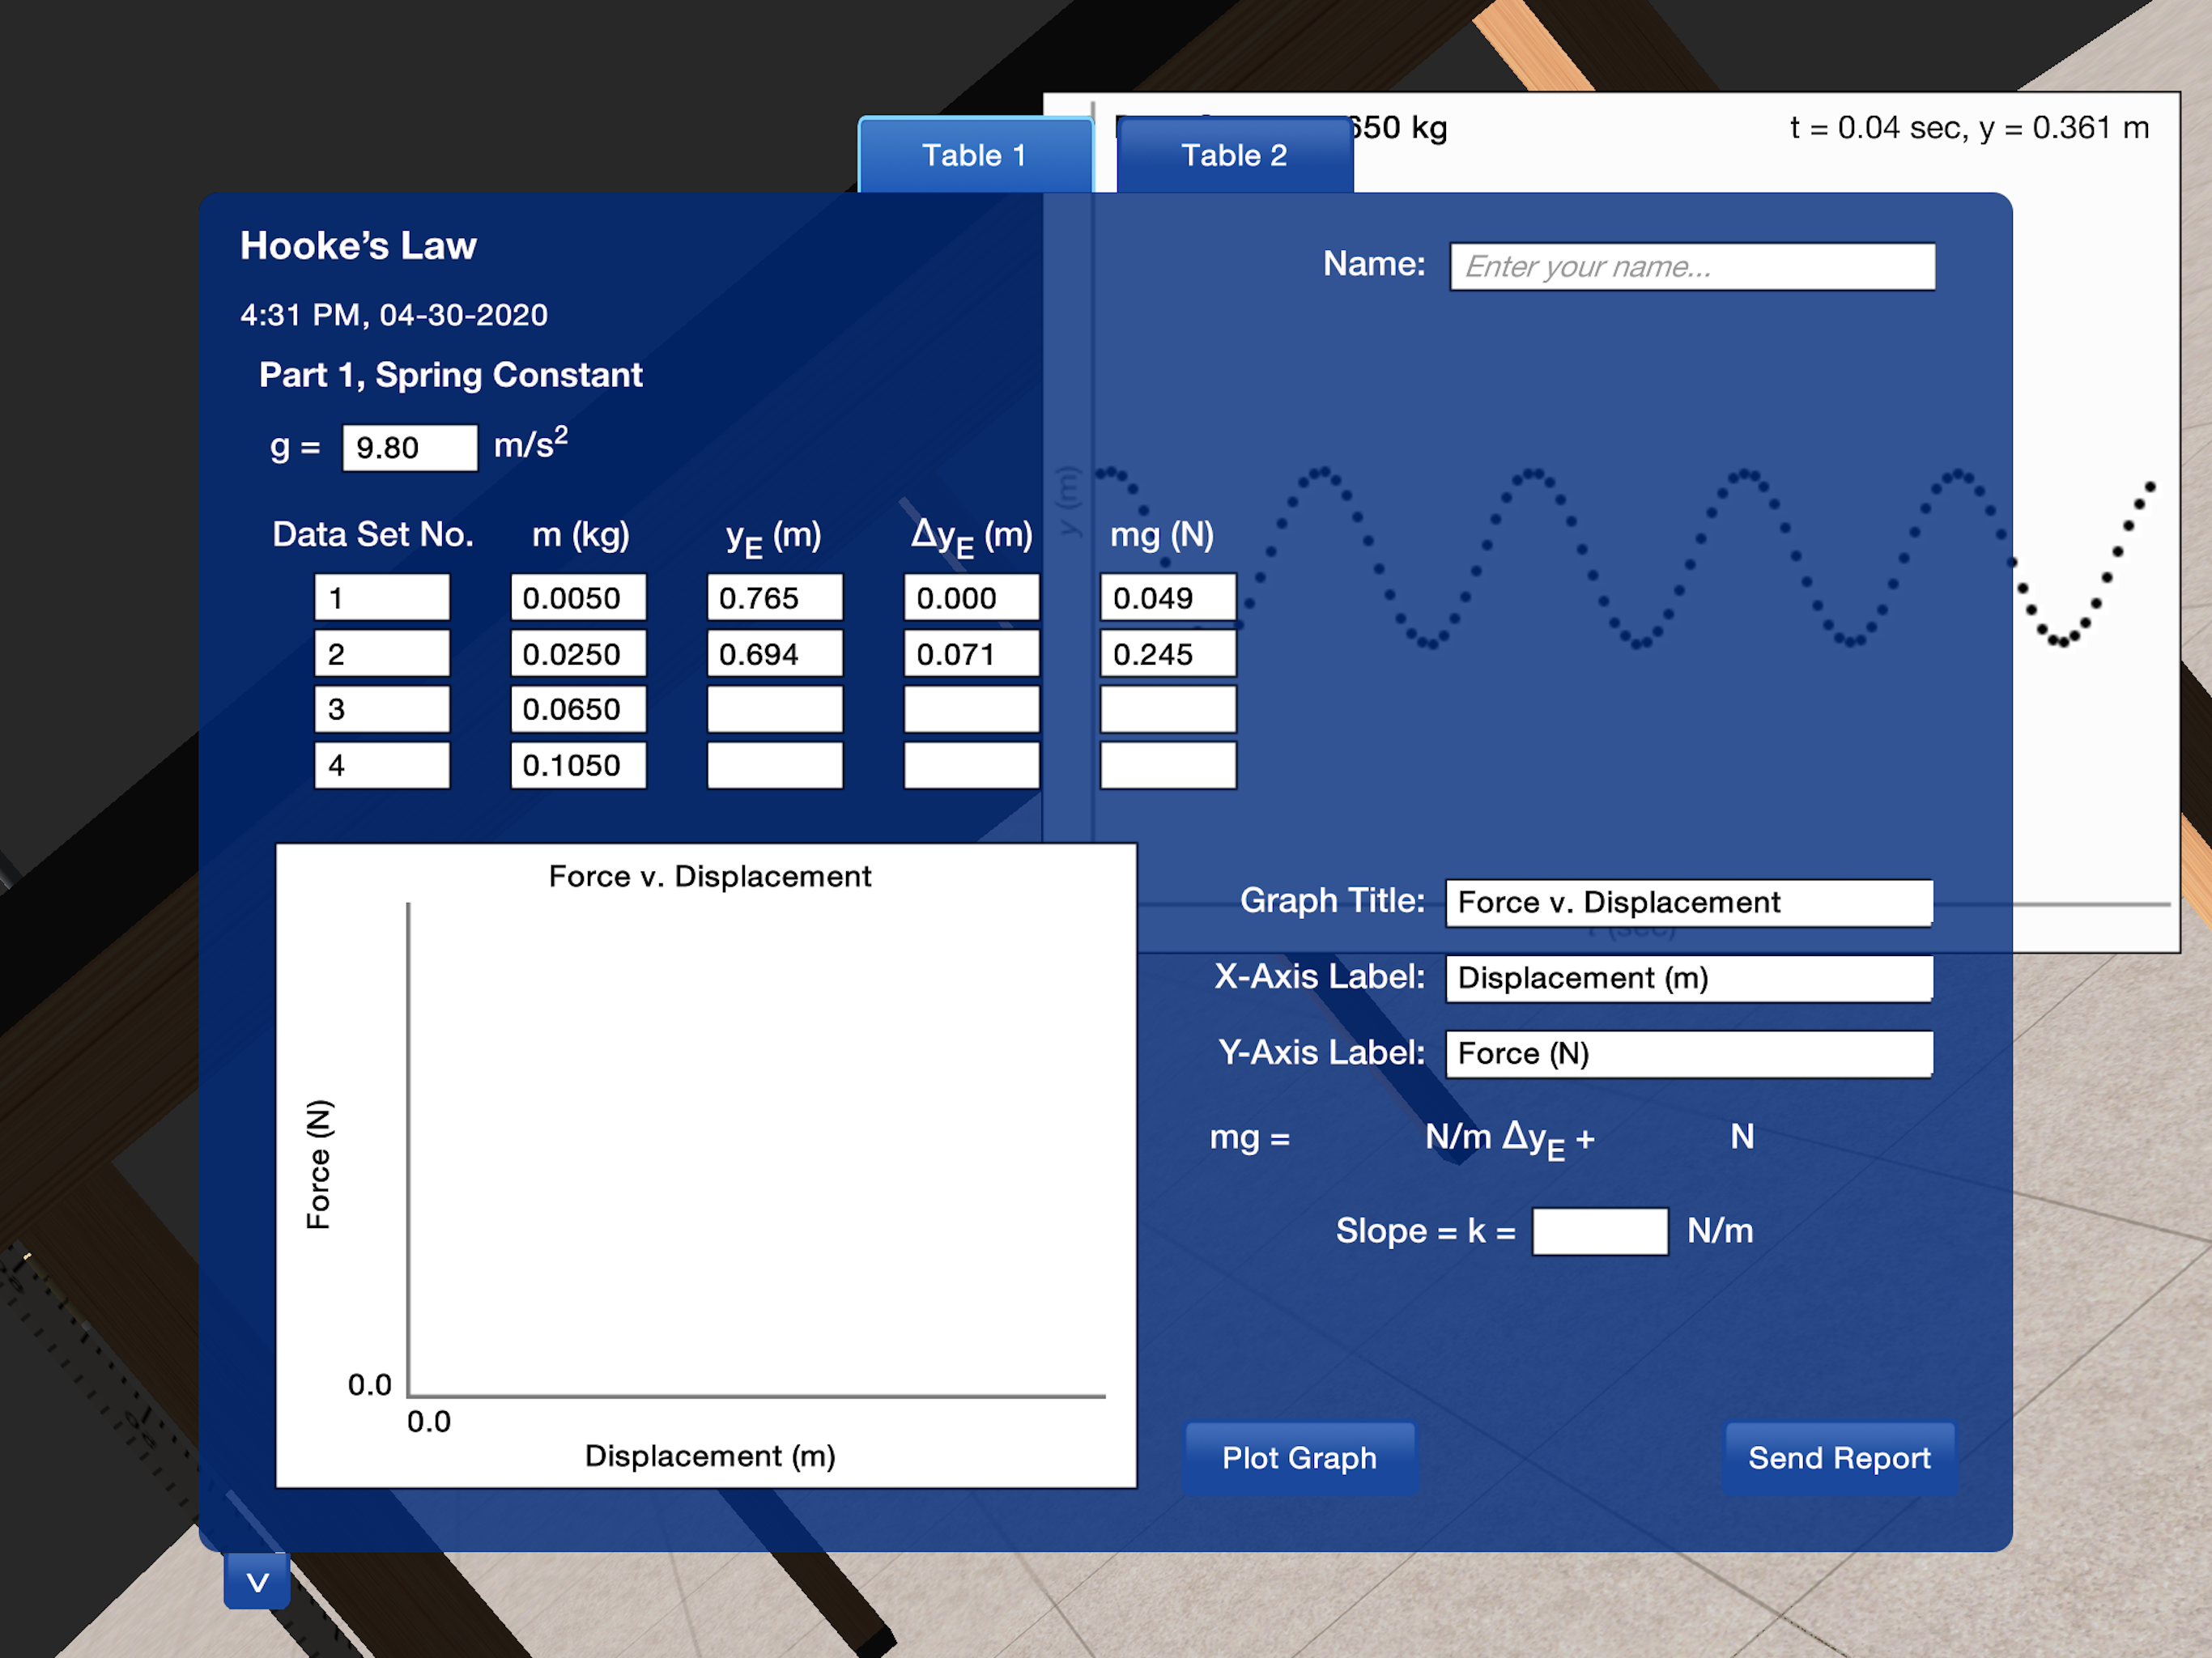Click the Displacement (m) axis label on graph
2212x1658 pixels.
[710, 1456]
